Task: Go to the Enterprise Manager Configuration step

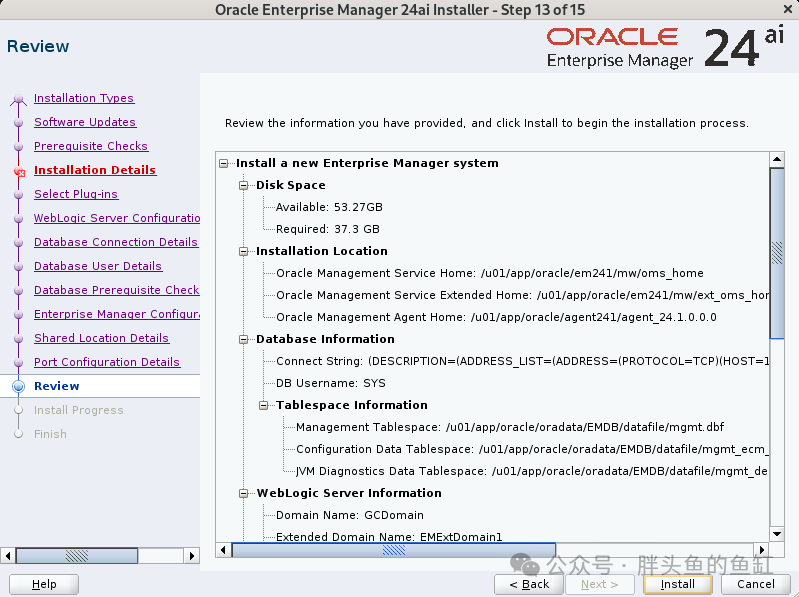Action: (117, 313)
